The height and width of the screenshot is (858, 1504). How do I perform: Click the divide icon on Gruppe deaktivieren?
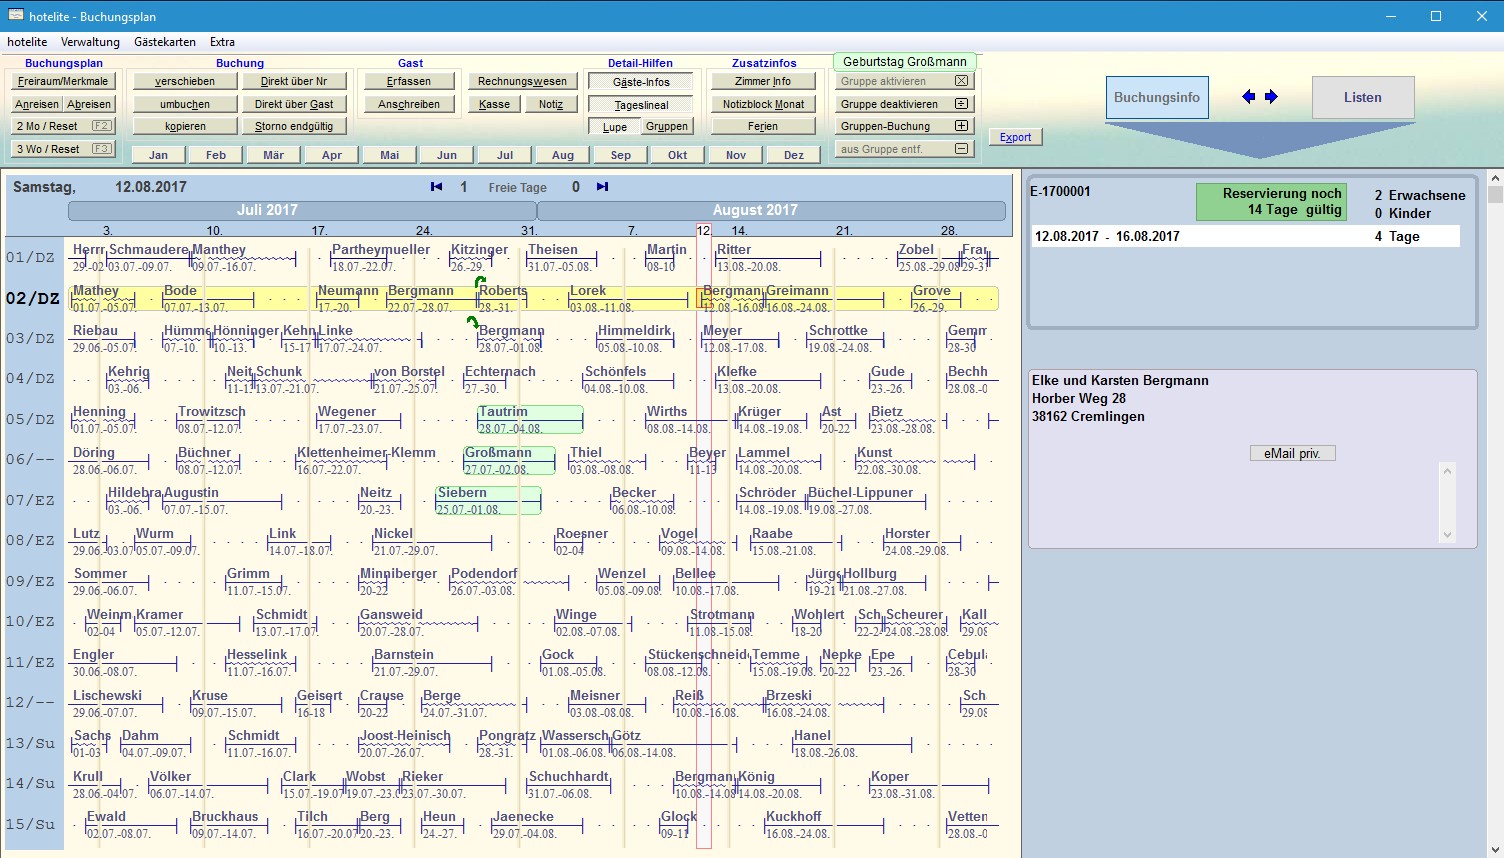[961, 104]
